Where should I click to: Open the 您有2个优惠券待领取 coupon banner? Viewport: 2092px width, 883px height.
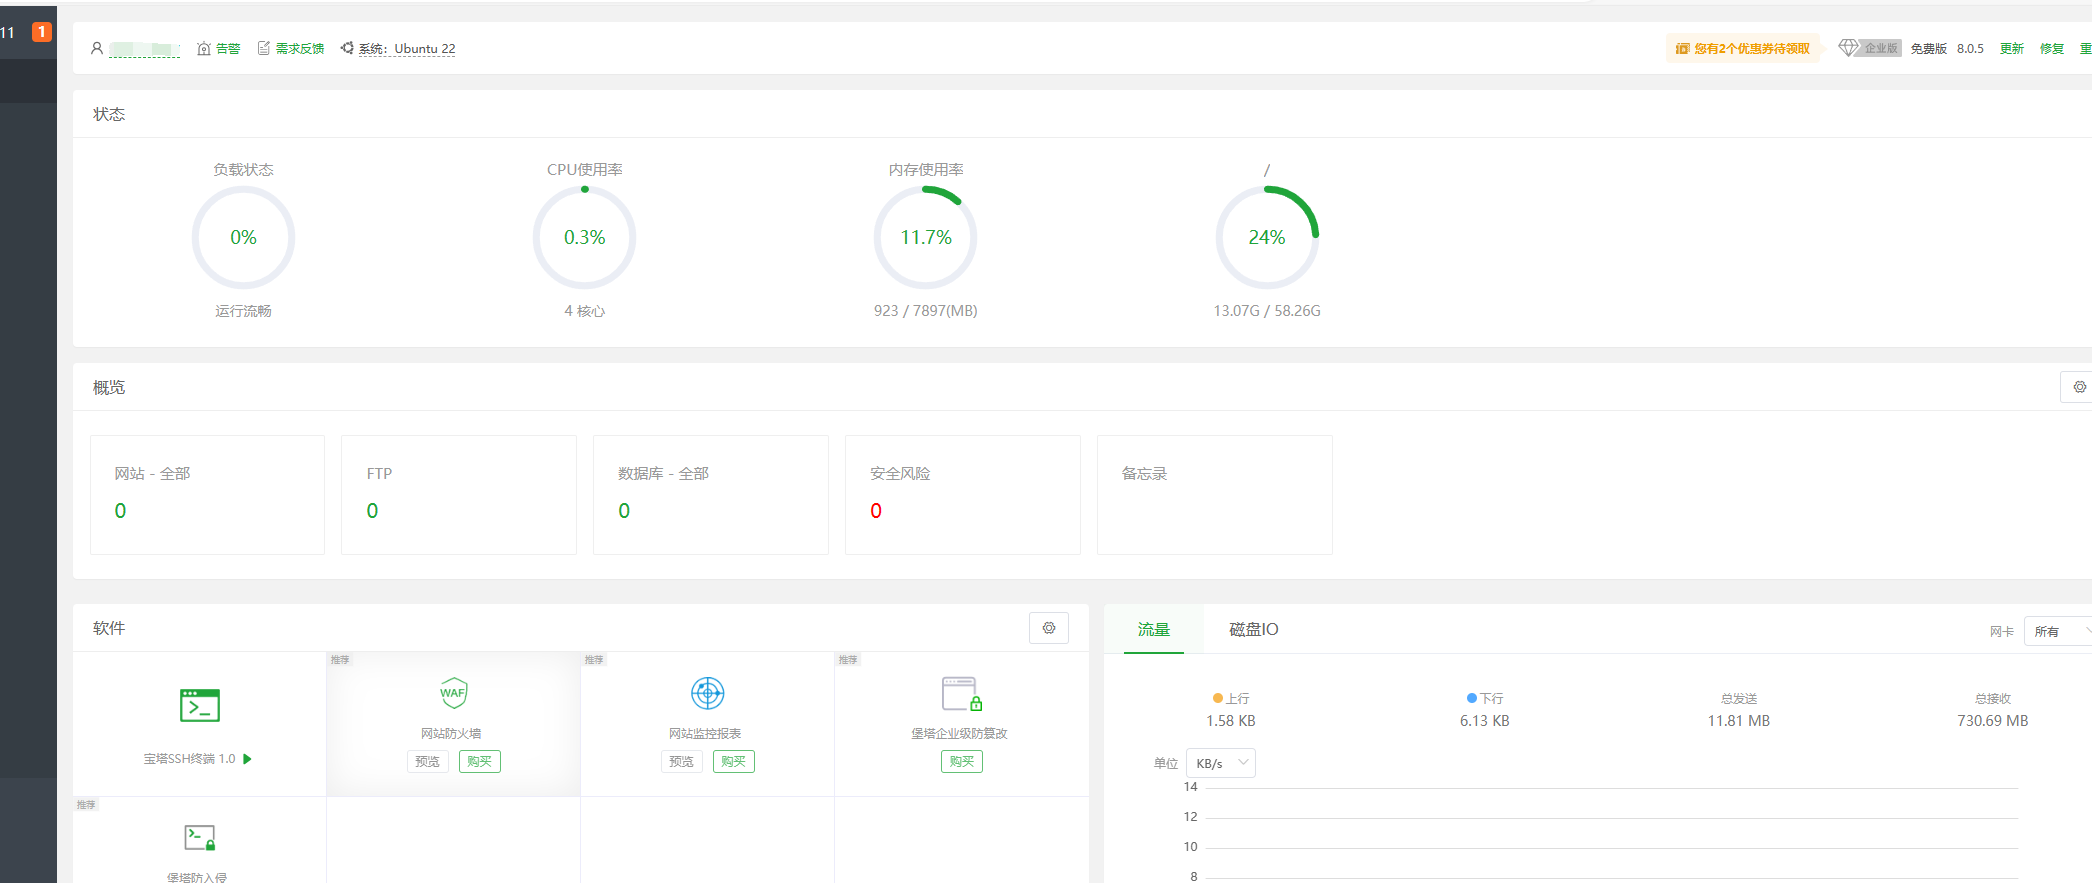1743,48
